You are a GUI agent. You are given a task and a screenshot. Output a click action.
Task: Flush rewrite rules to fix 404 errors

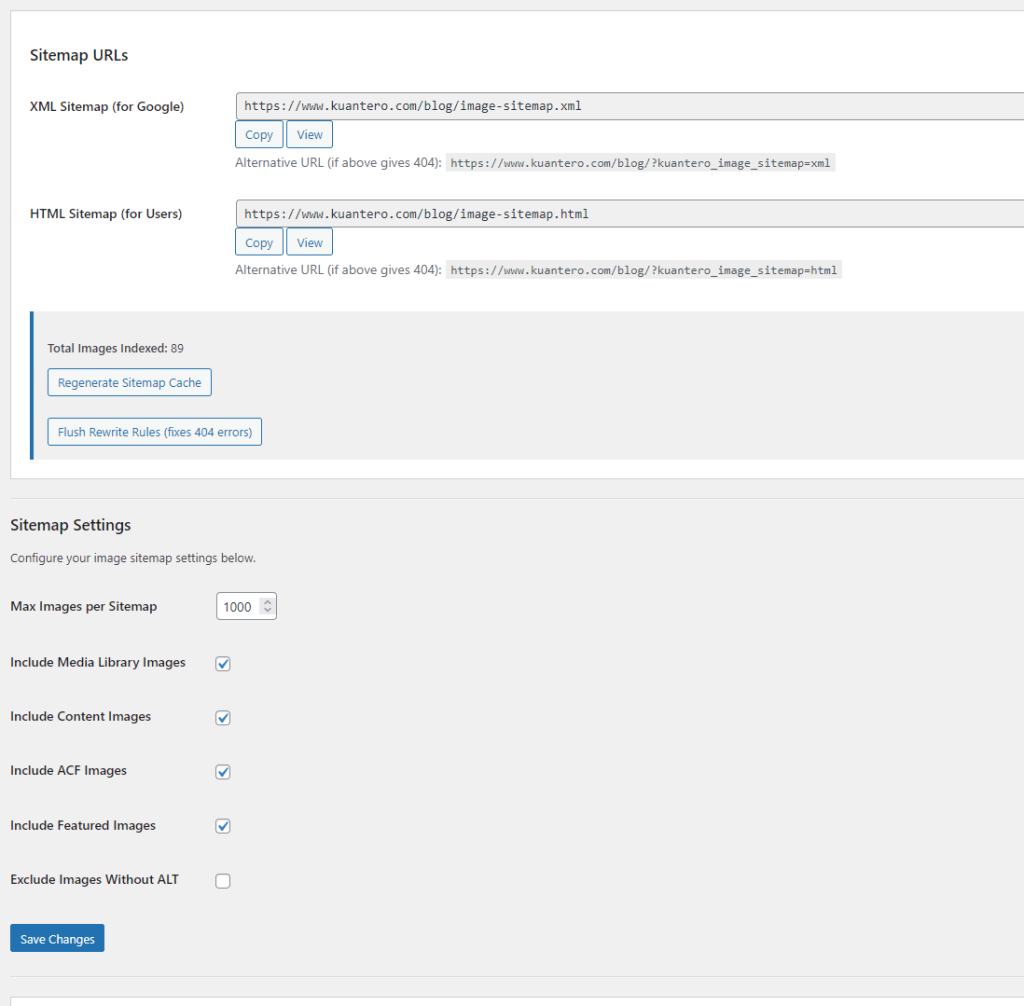click(154, 431)
